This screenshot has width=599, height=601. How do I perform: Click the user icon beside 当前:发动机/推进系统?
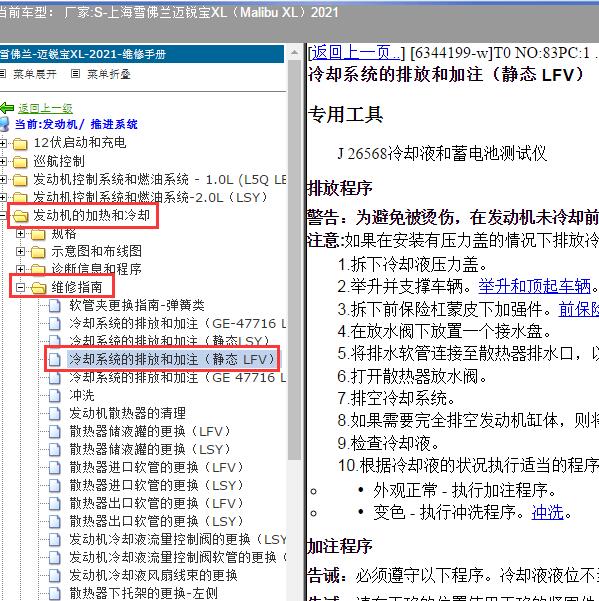pyautogui.click(x=4, y=124)
